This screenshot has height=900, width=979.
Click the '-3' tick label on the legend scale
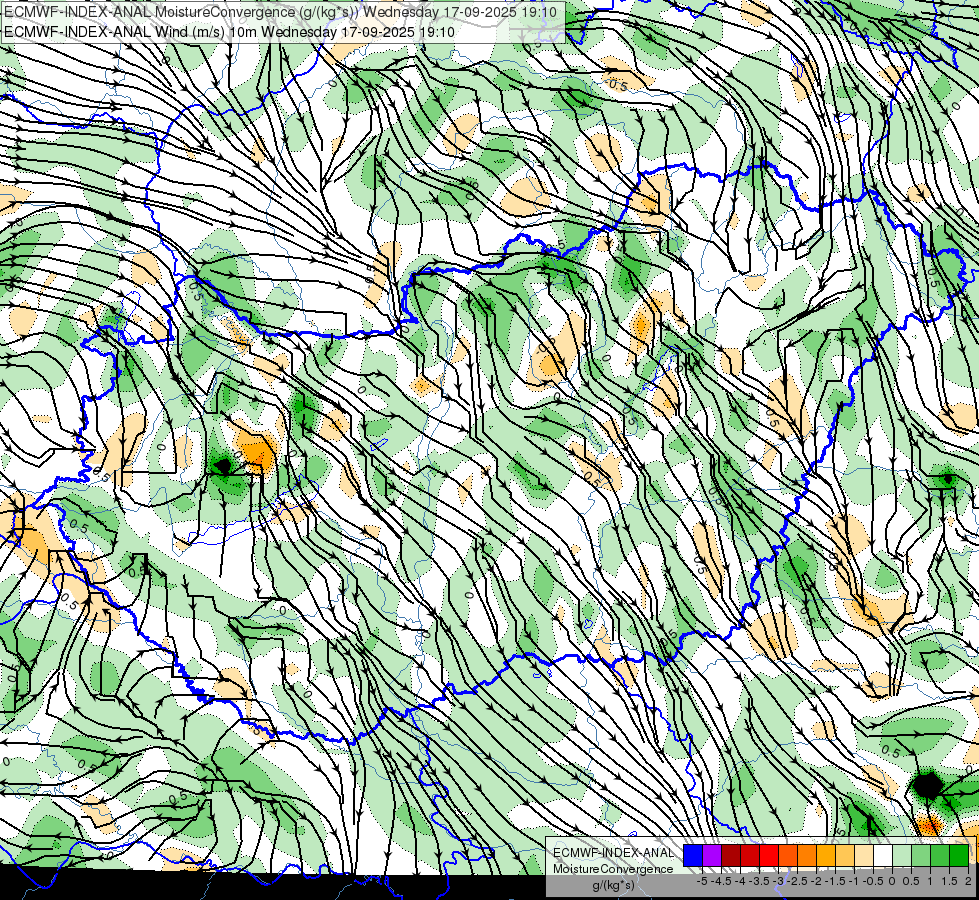pos(779,881)
